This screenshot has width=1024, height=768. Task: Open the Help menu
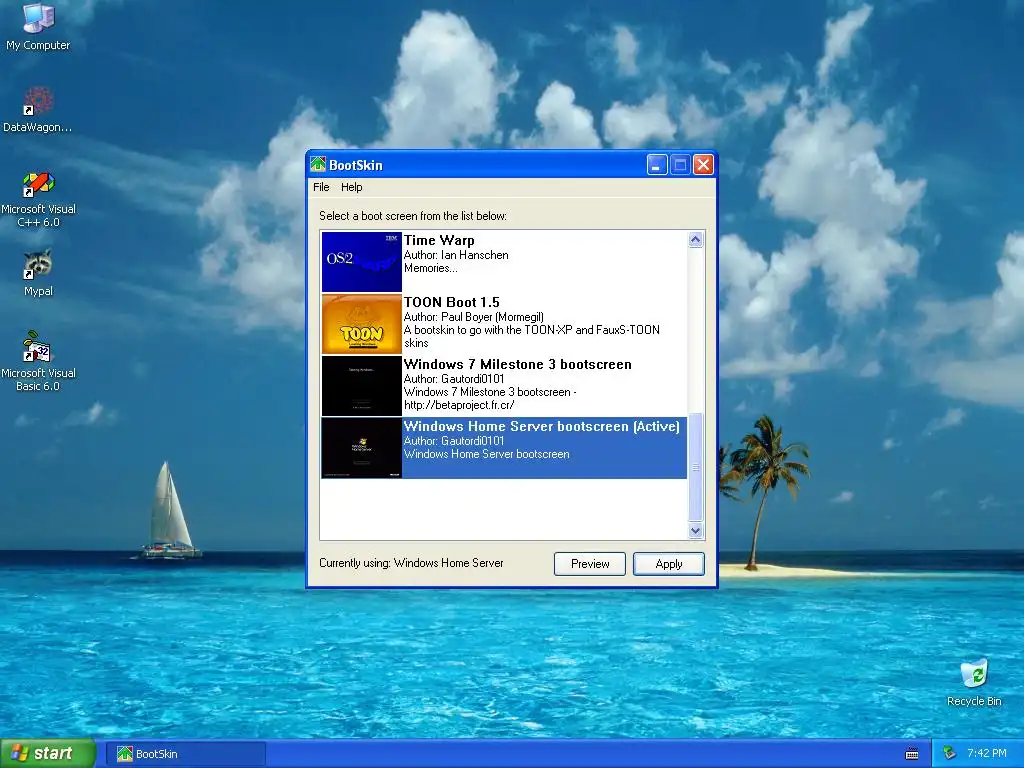click(351, 187)
